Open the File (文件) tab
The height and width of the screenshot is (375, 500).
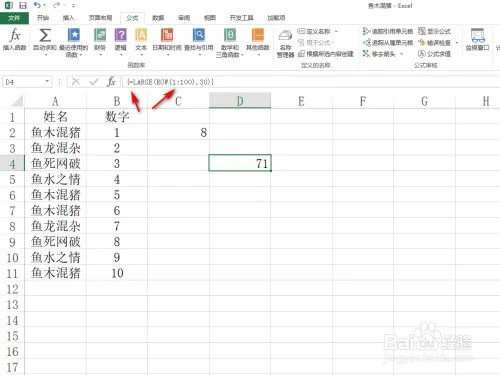point(14,18)
